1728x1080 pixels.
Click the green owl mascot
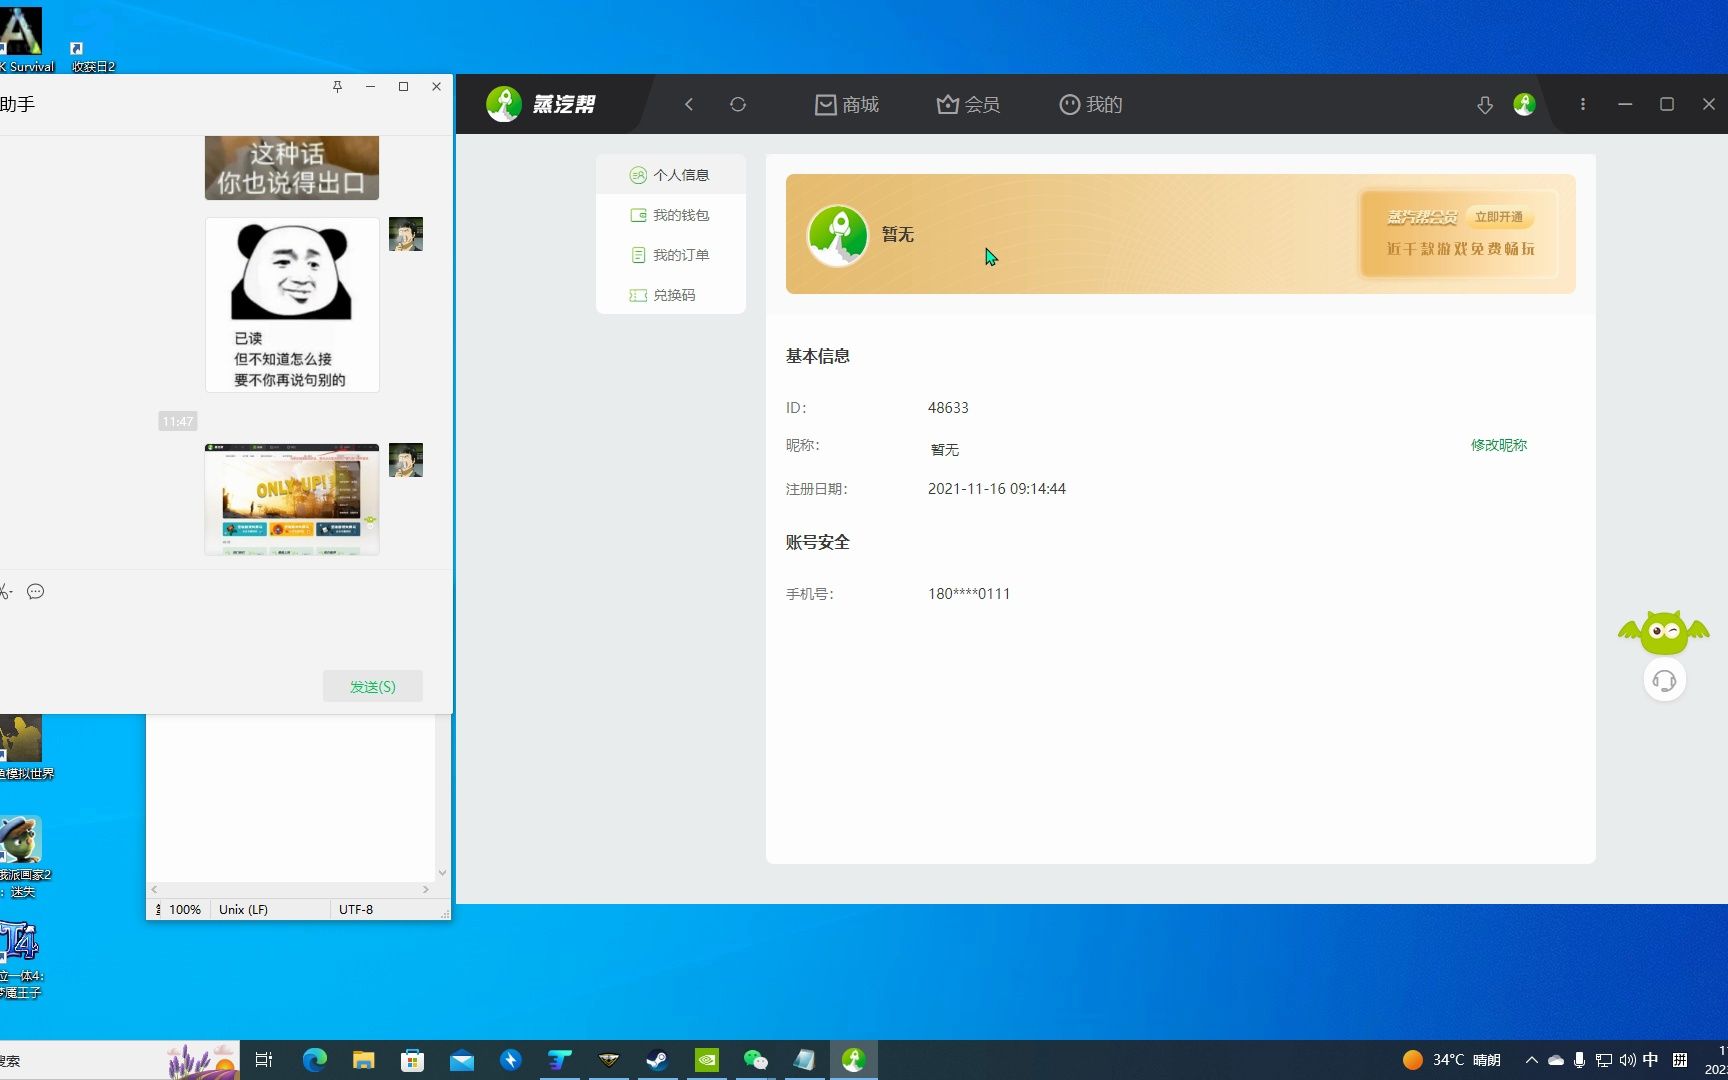[1664, 632]
